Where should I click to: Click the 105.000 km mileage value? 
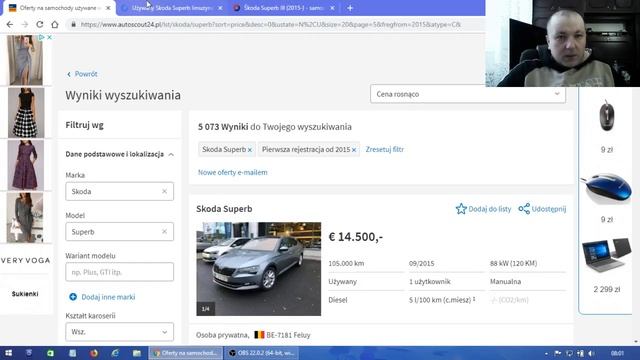tap(346, 263)
